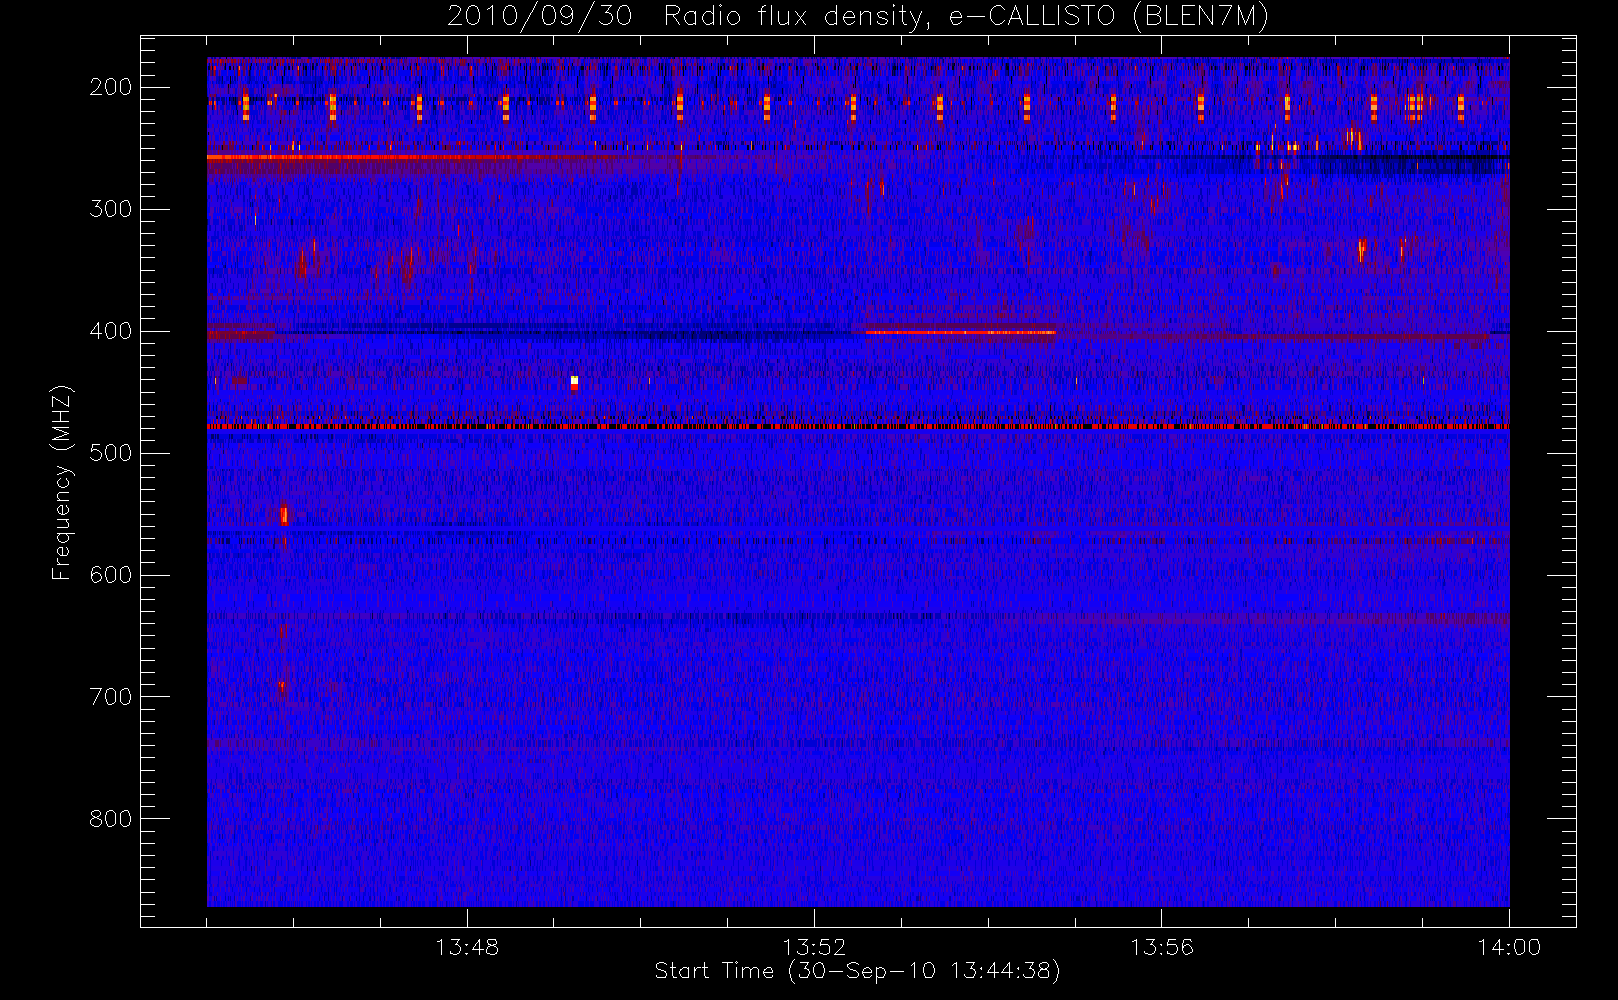Click the bright red line near 480 MHz
The height and width of the screenshot is (1000, 1618).
(x=858, y=427)
